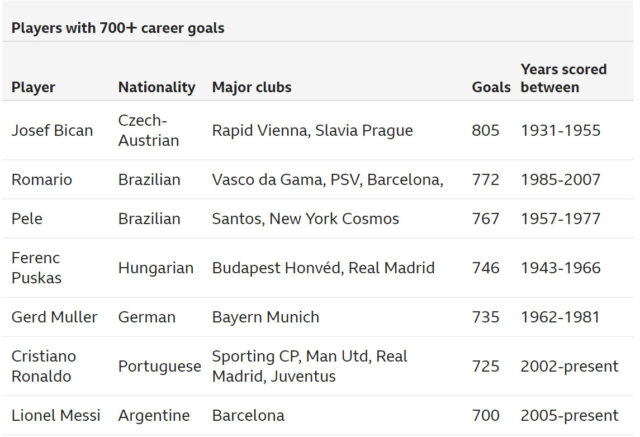
Task: Click the Budapest Honvéd, Real Madrid cell
Action: click(323, 268)
